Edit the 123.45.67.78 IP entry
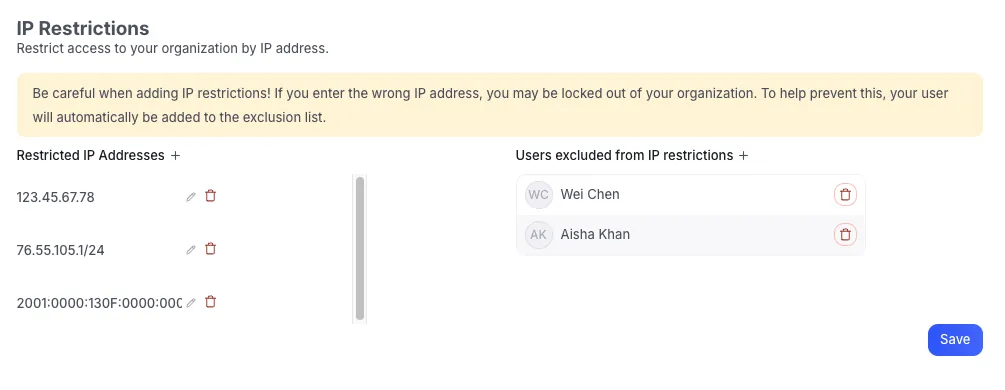 pyautogui.click(x=190, y=197)
